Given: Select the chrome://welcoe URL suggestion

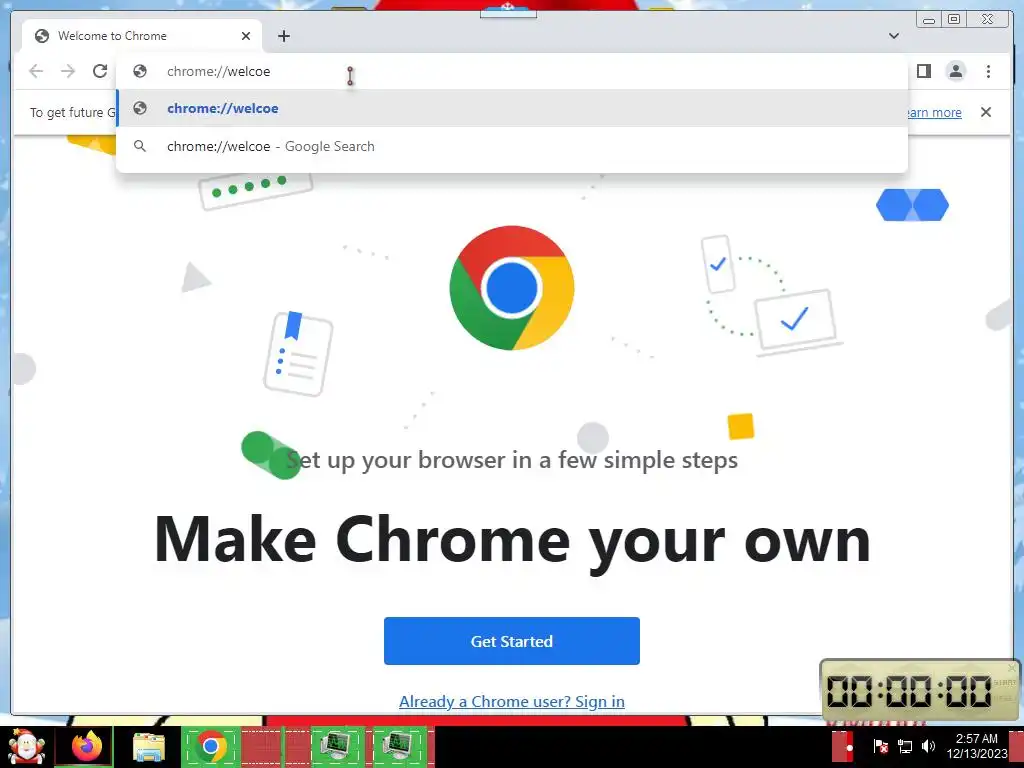Looking at the screenshot, I should [512, 108].
